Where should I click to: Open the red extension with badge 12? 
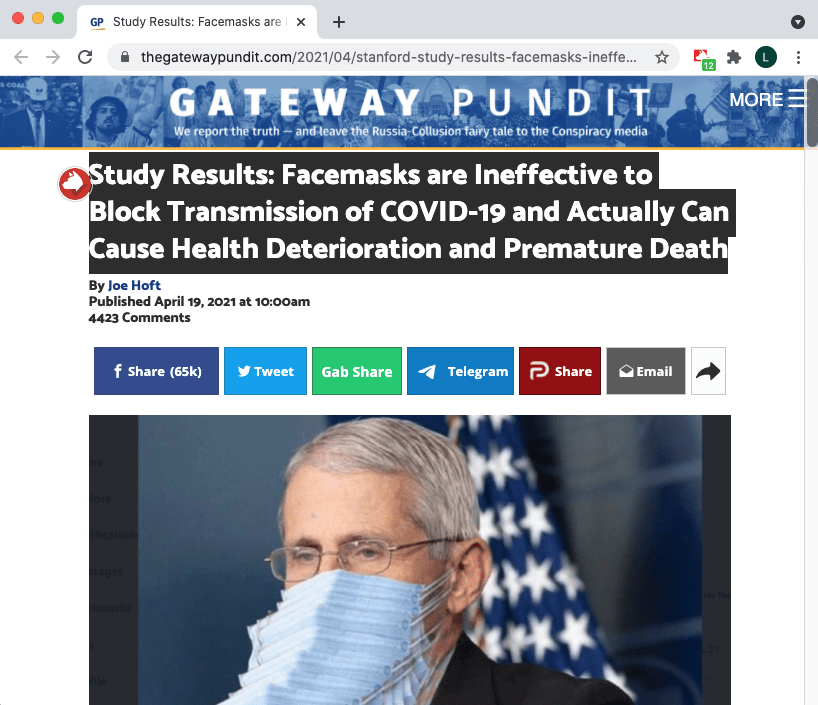pyautogui.click(x=704, y=58)
